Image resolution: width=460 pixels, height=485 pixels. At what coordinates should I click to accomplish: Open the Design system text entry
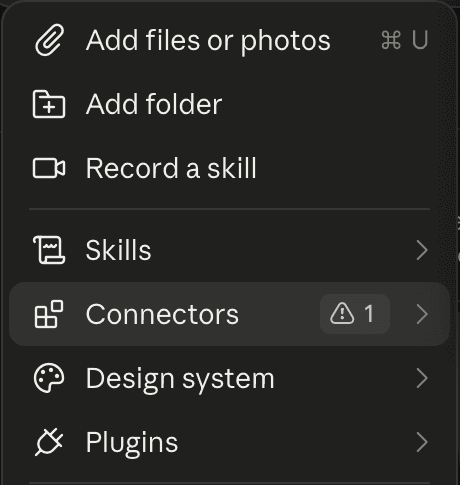coord(180,379)
